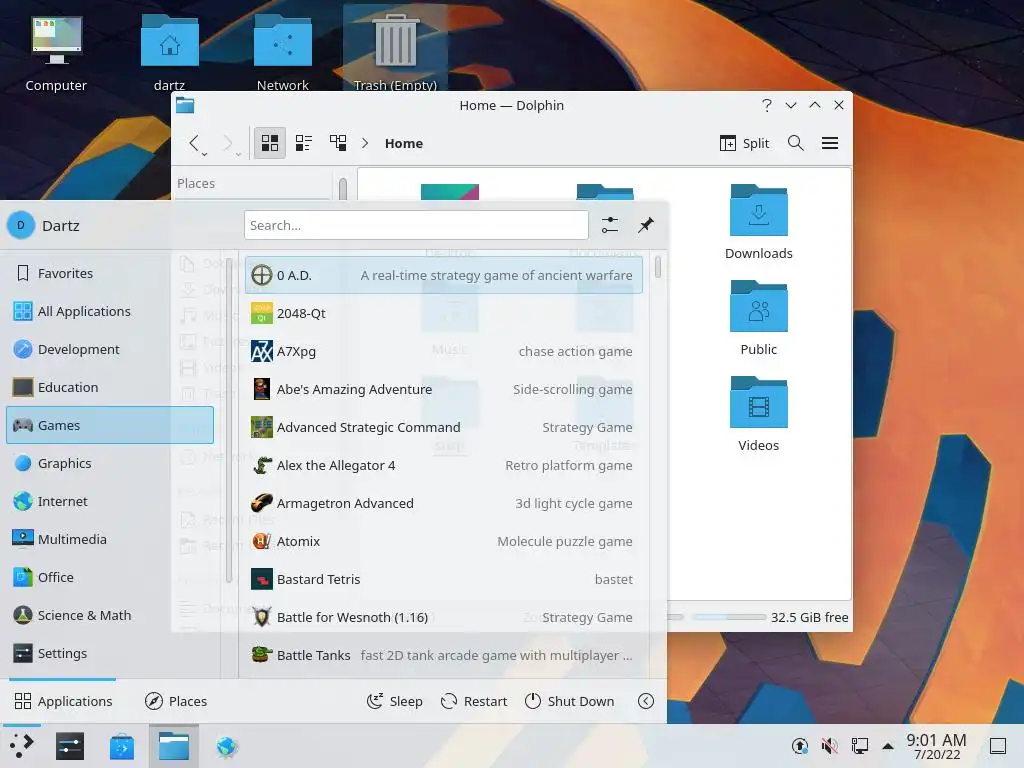Image resolution: width=1024 pixels, height=768 pixels.
Task: Select Multimedia category
Action: [x=110, y=539]
